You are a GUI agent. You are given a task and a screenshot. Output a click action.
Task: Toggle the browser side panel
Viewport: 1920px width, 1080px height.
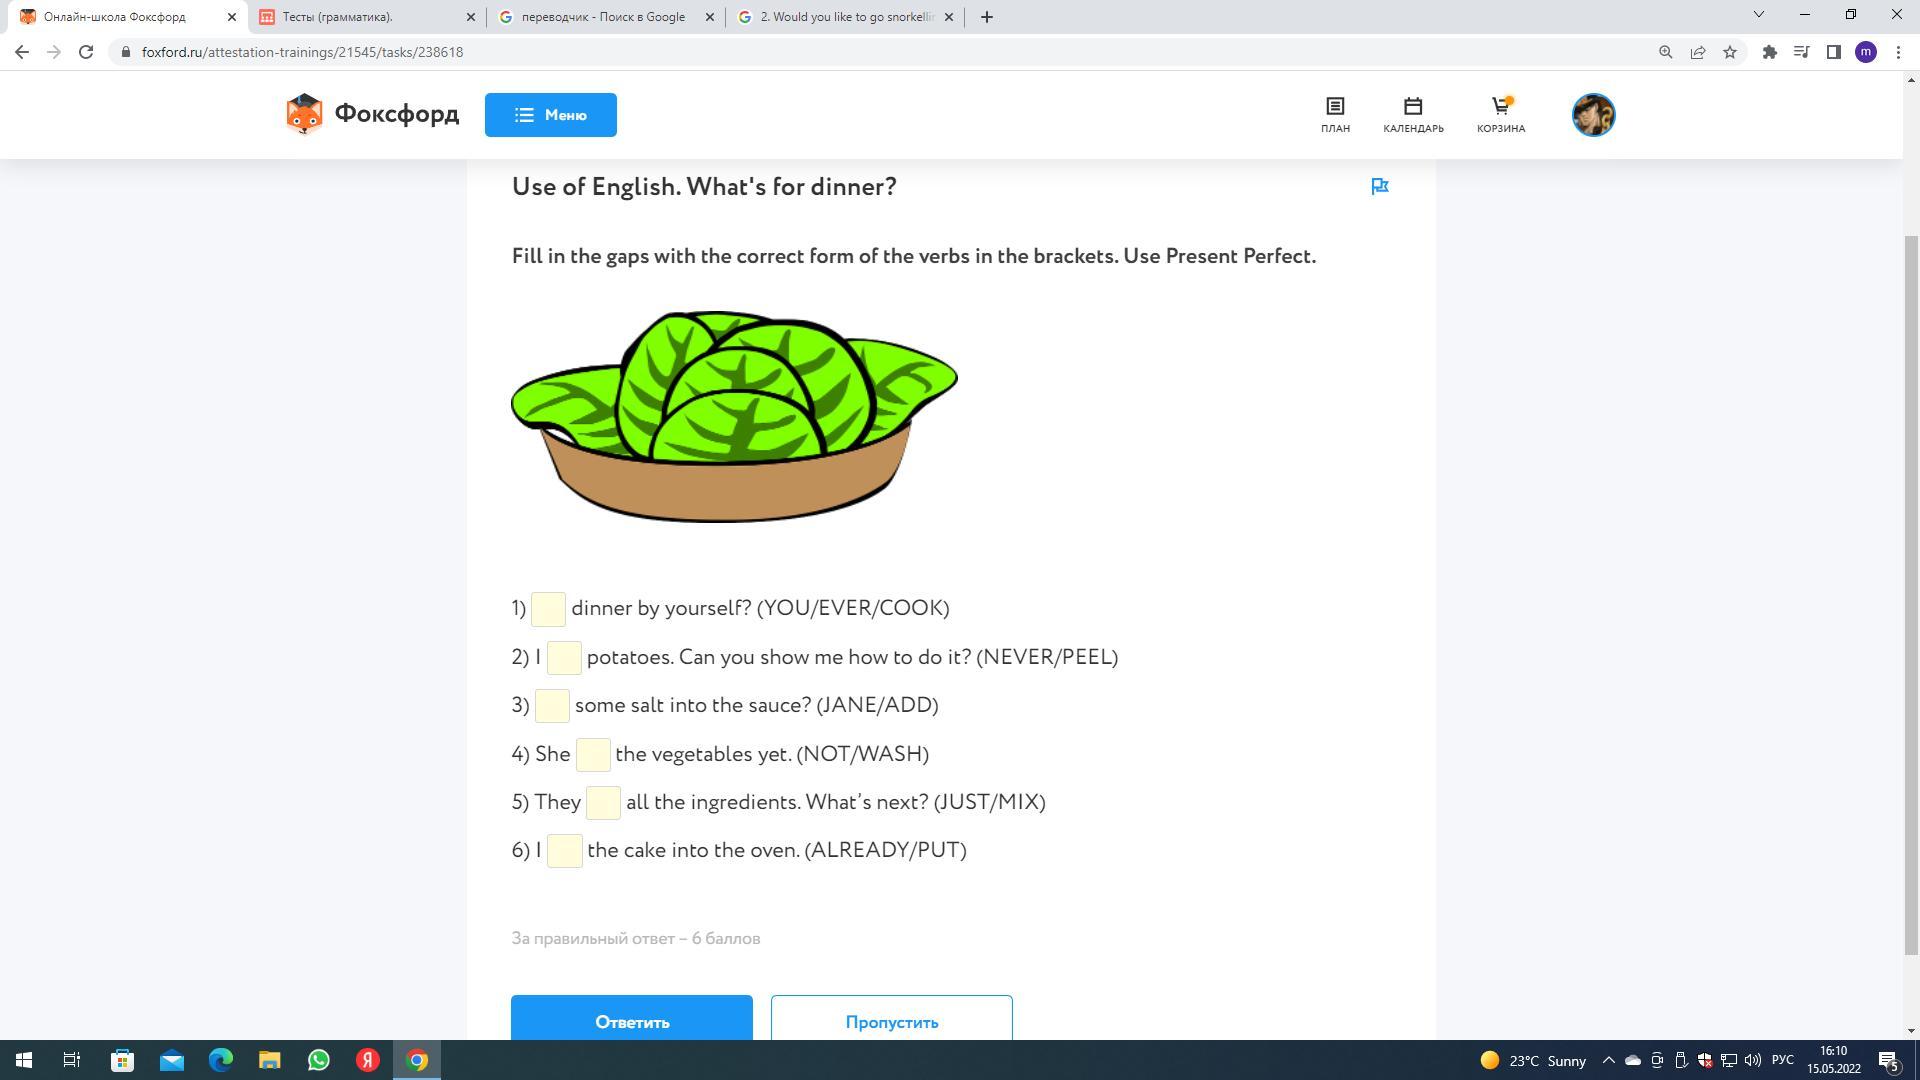1834,52
